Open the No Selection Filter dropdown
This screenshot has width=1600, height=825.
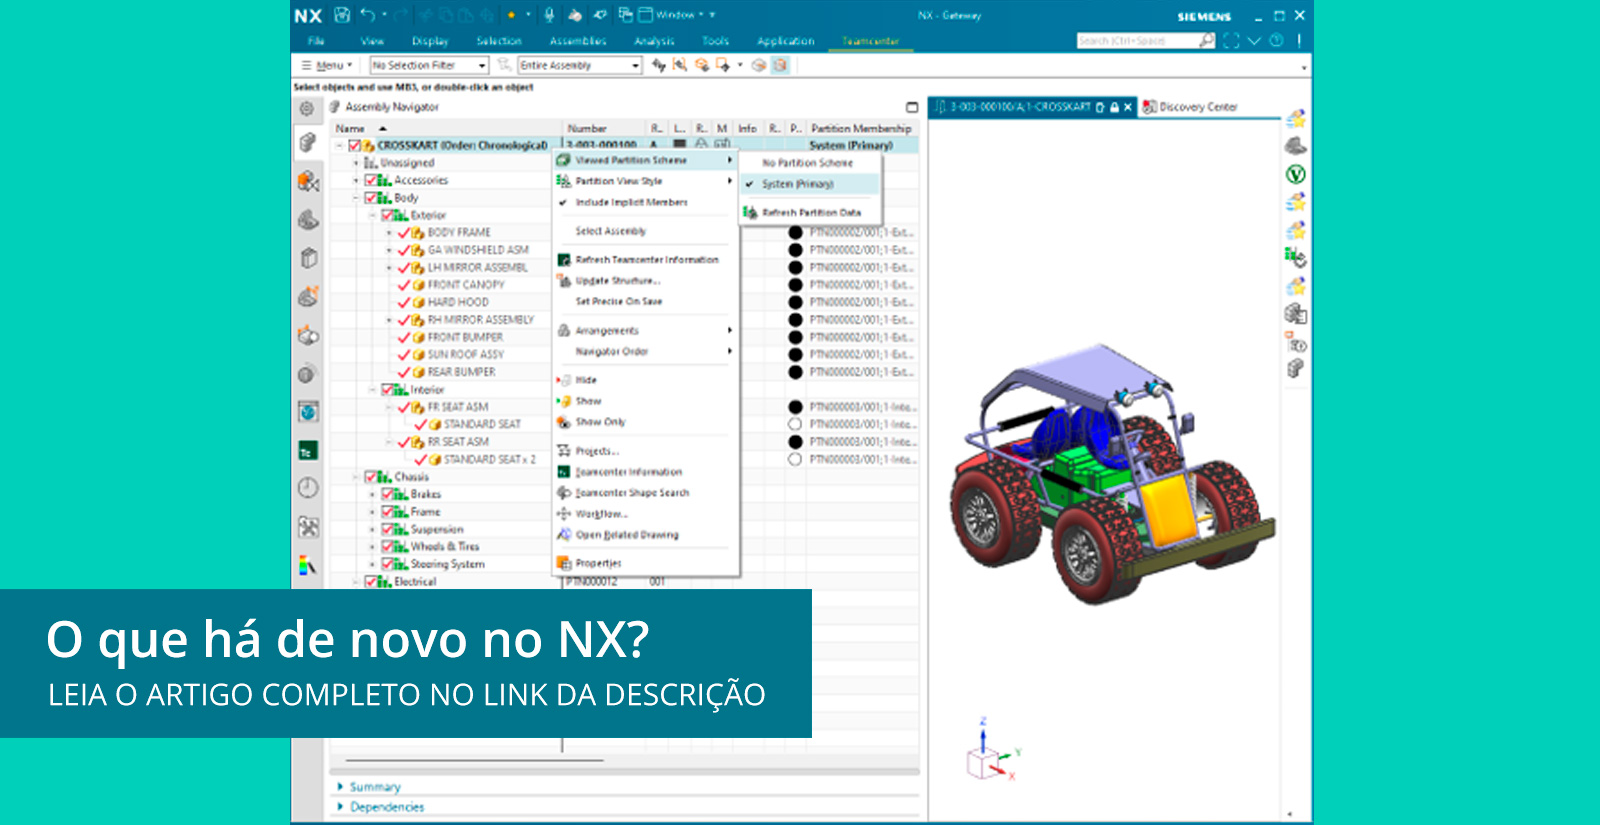pyautogui.click(x=428, y=66)
